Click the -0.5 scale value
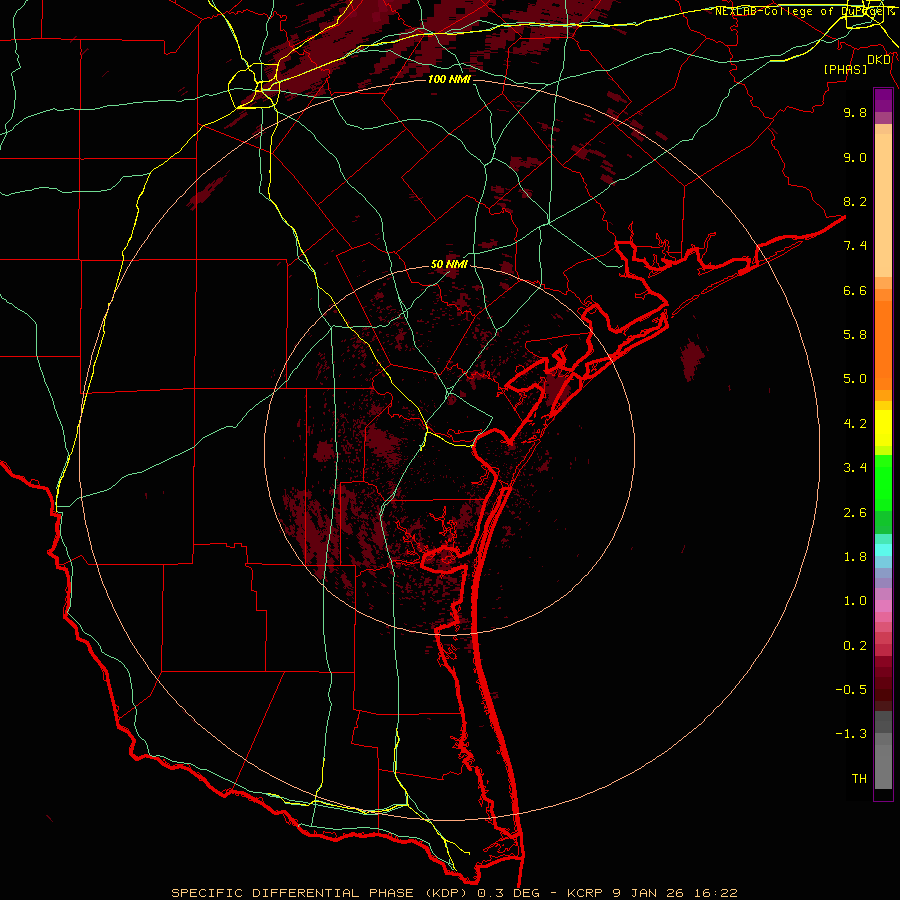900x900 pixels. tap(851, 690)
